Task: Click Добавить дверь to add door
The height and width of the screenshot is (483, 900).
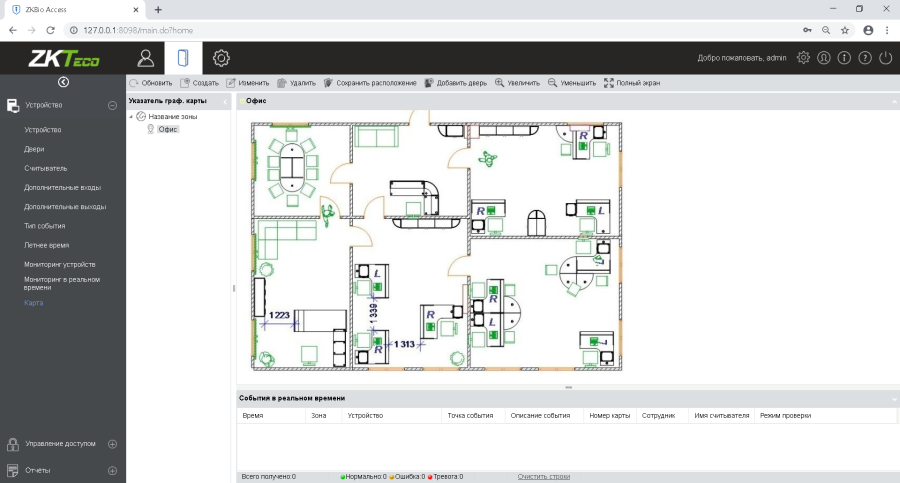Action: 458,83
